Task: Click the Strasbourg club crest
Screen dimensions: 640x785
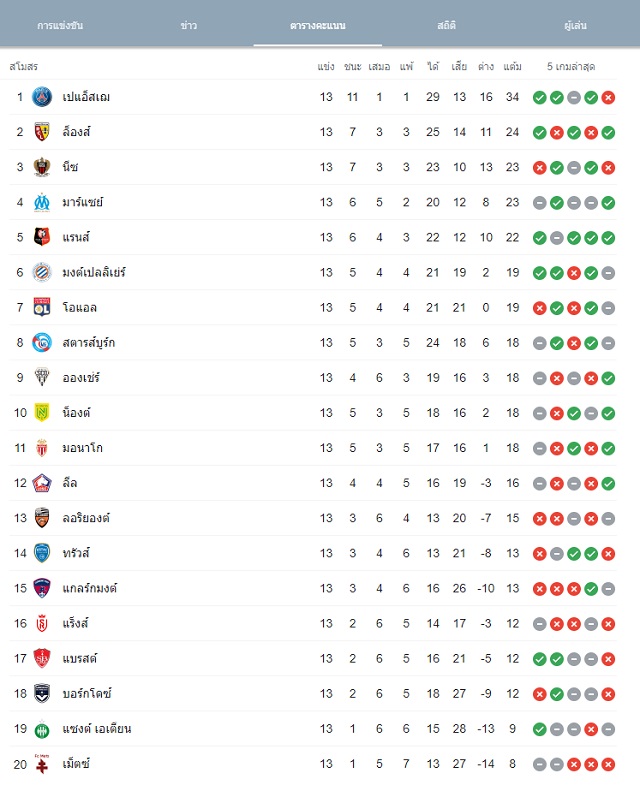Action: click(x=42, y=342)
